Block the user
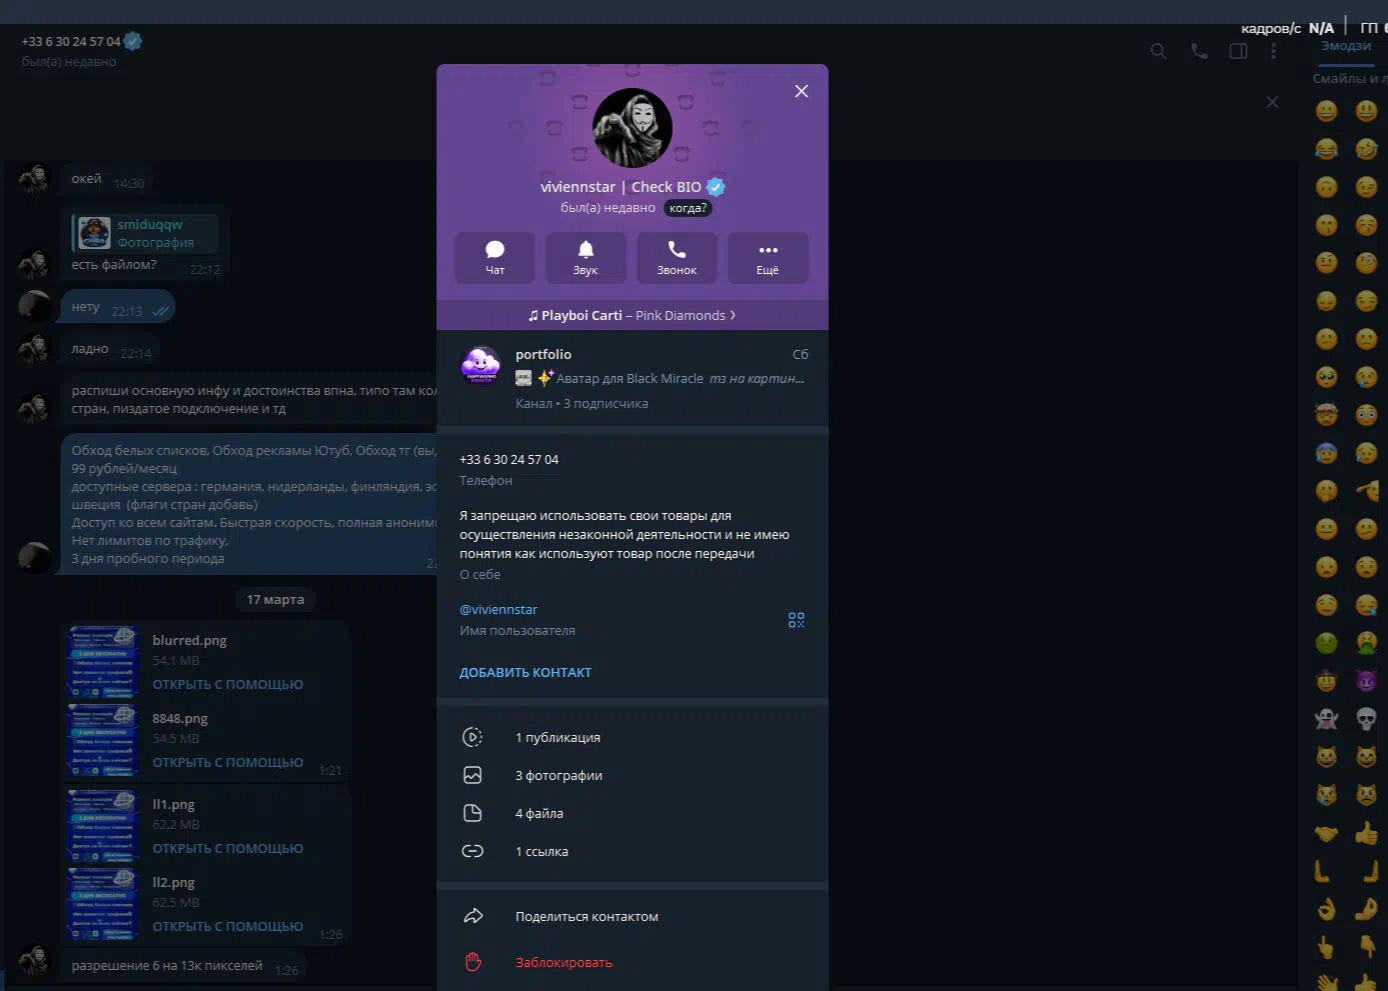This screenshot has height=991, width=1388. pyautogui.click(x=563, y=962)
